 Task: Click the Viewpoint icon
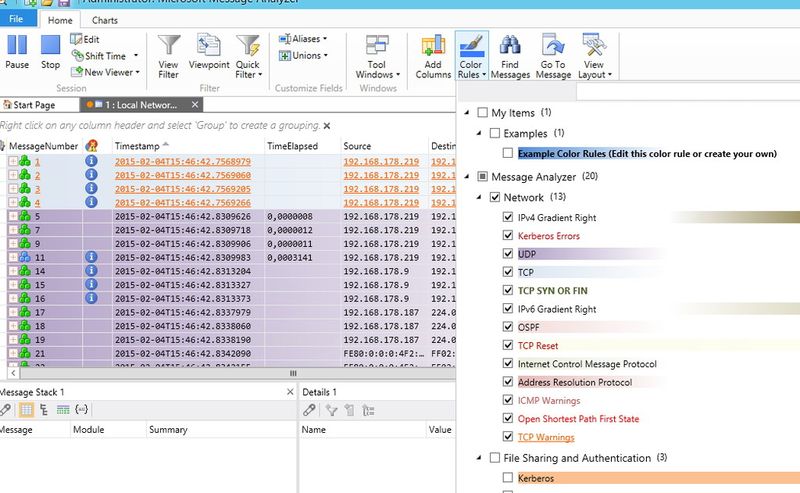pyautogui.click(x=209, y=45)
